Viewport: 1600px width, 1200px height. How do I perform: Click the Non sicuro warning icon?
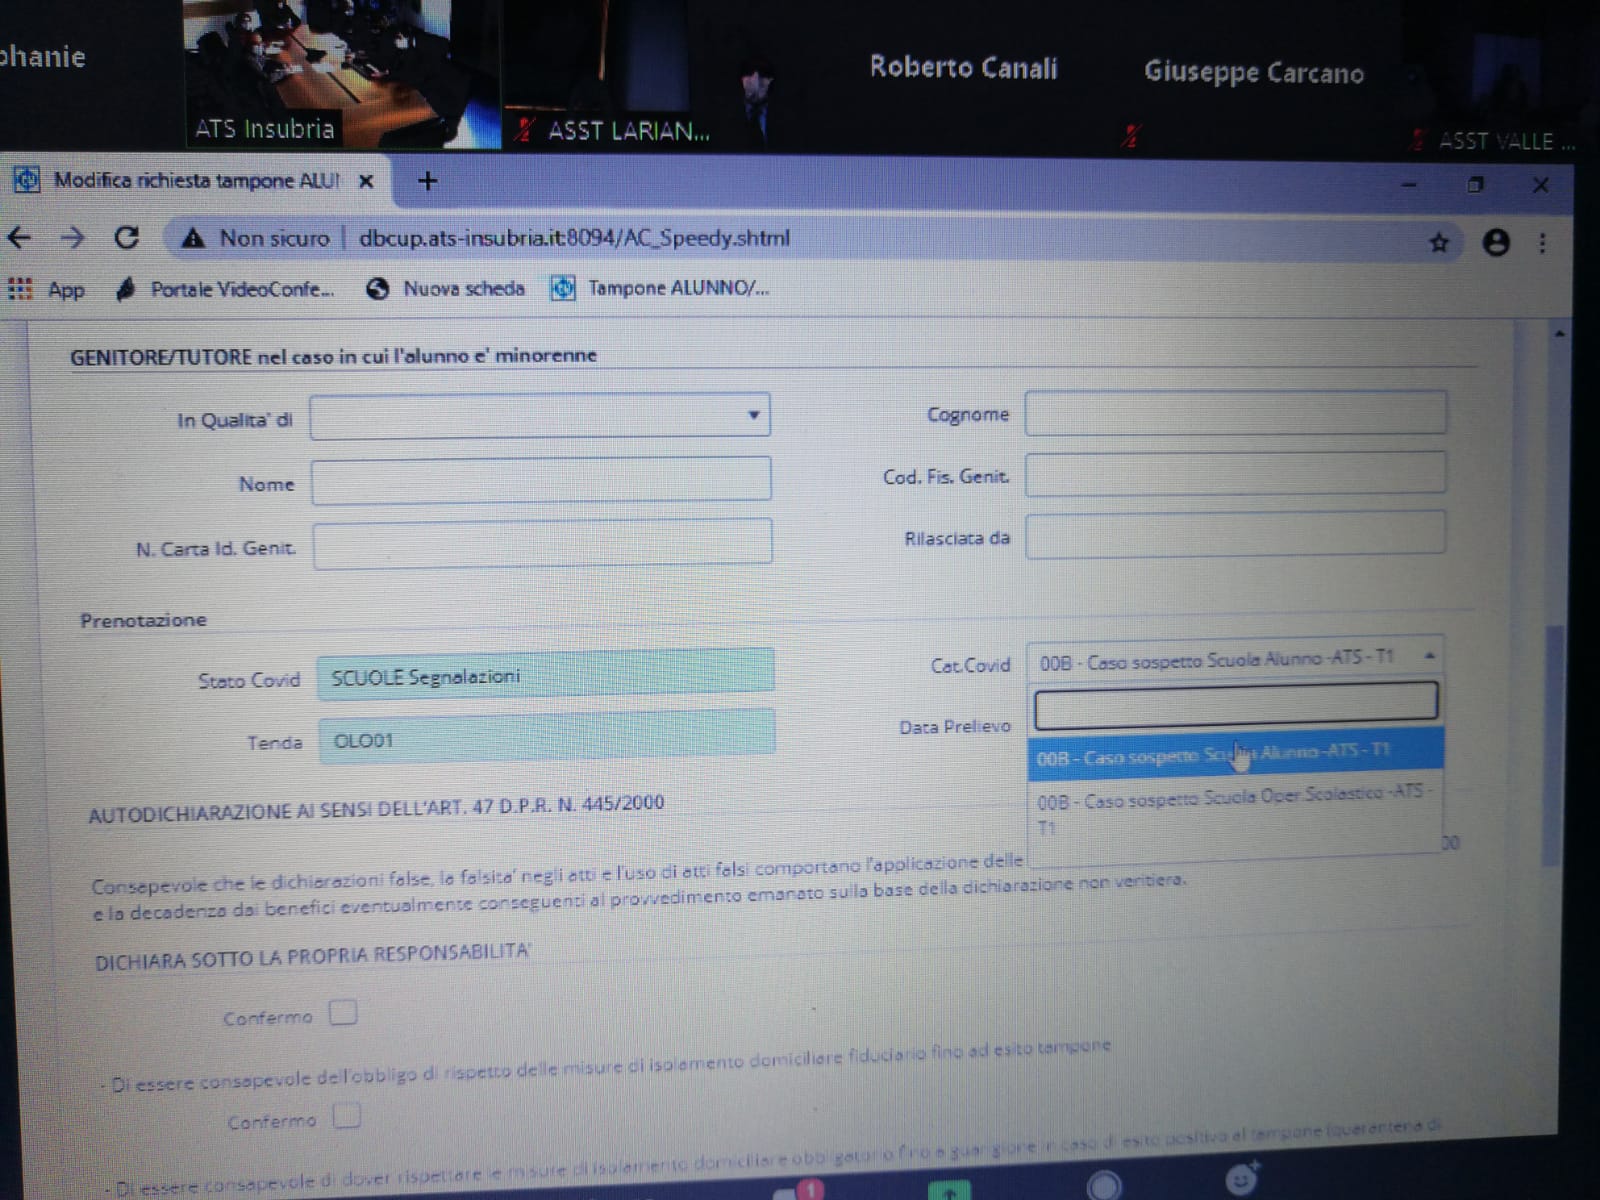point(193,238)
